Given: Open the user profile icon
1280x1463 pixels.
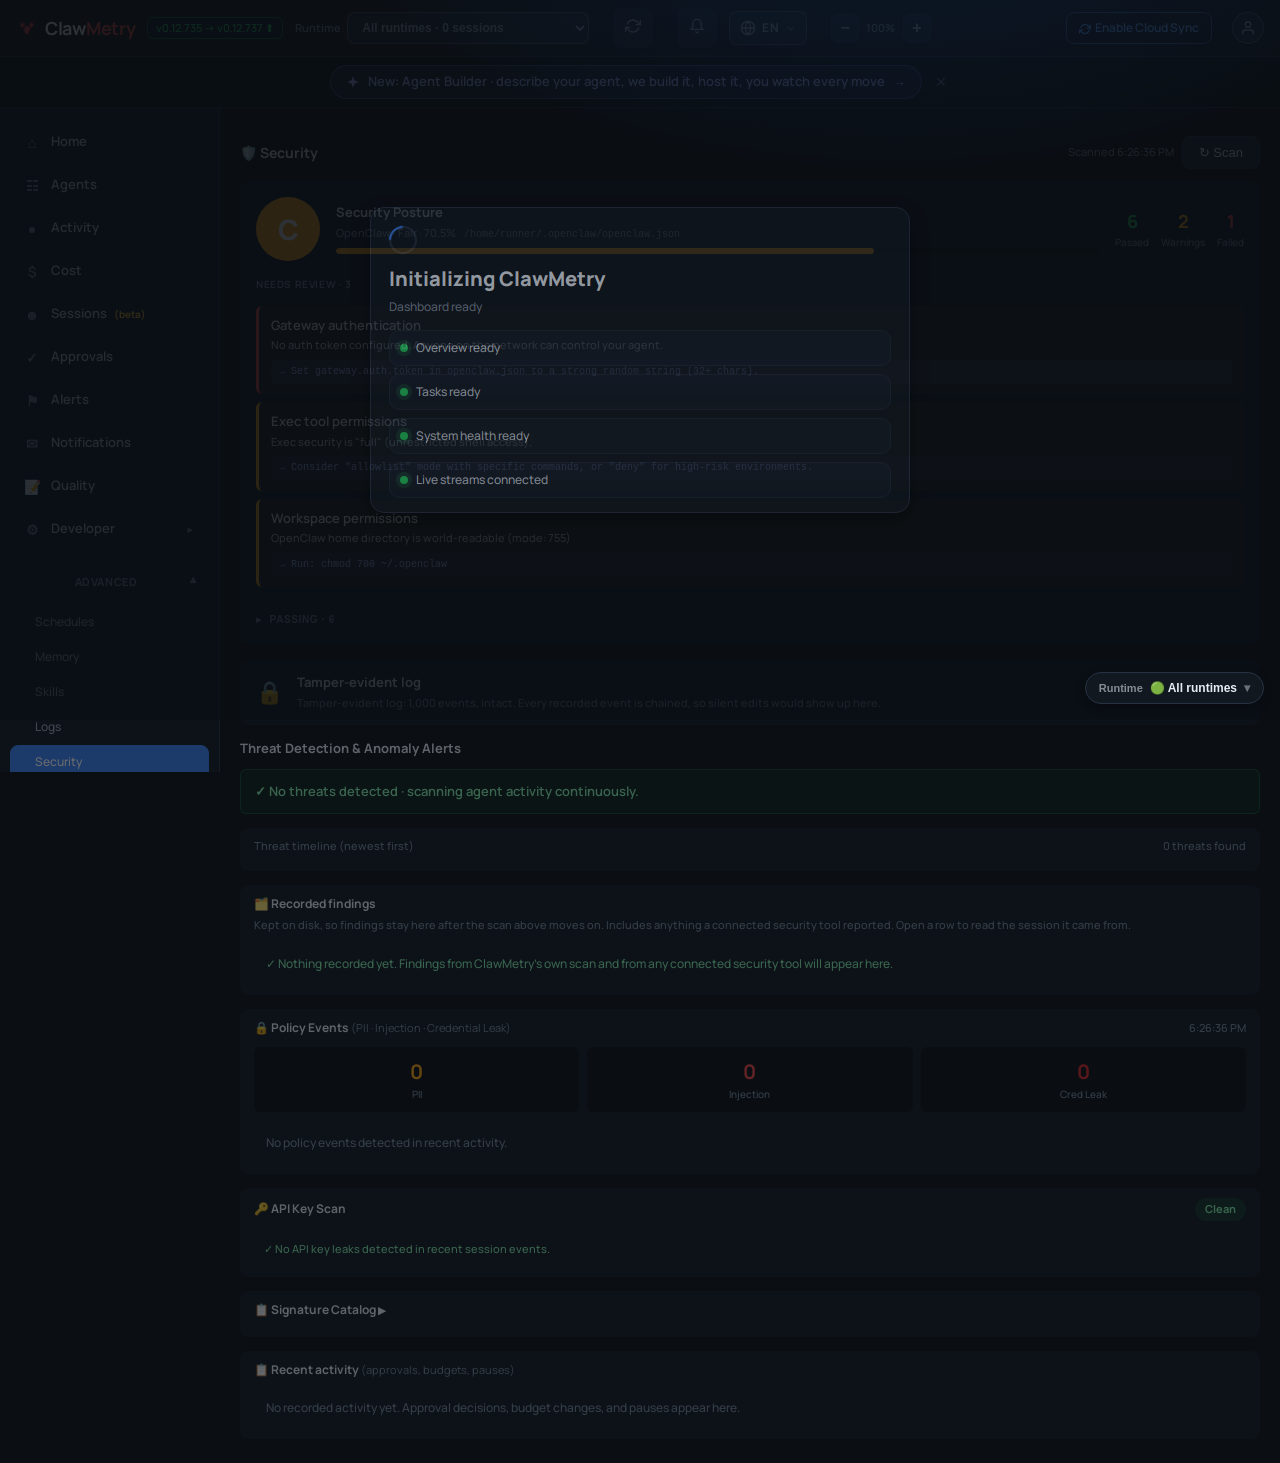Looking at the screenshot, I should click(x=1248, y=28).
